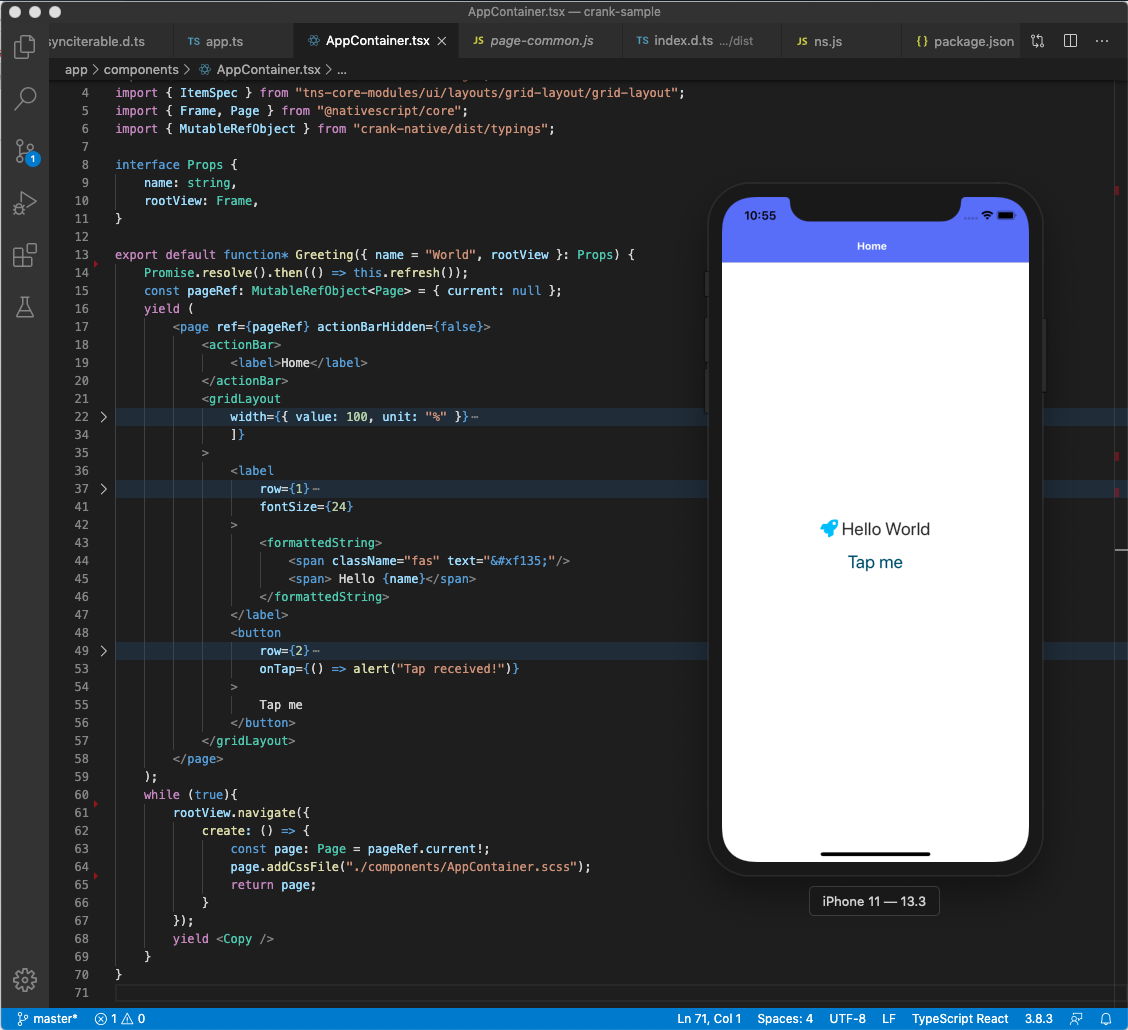Change the LF end-of-line sequence

pyautogui.click(x=888, y=1018)
